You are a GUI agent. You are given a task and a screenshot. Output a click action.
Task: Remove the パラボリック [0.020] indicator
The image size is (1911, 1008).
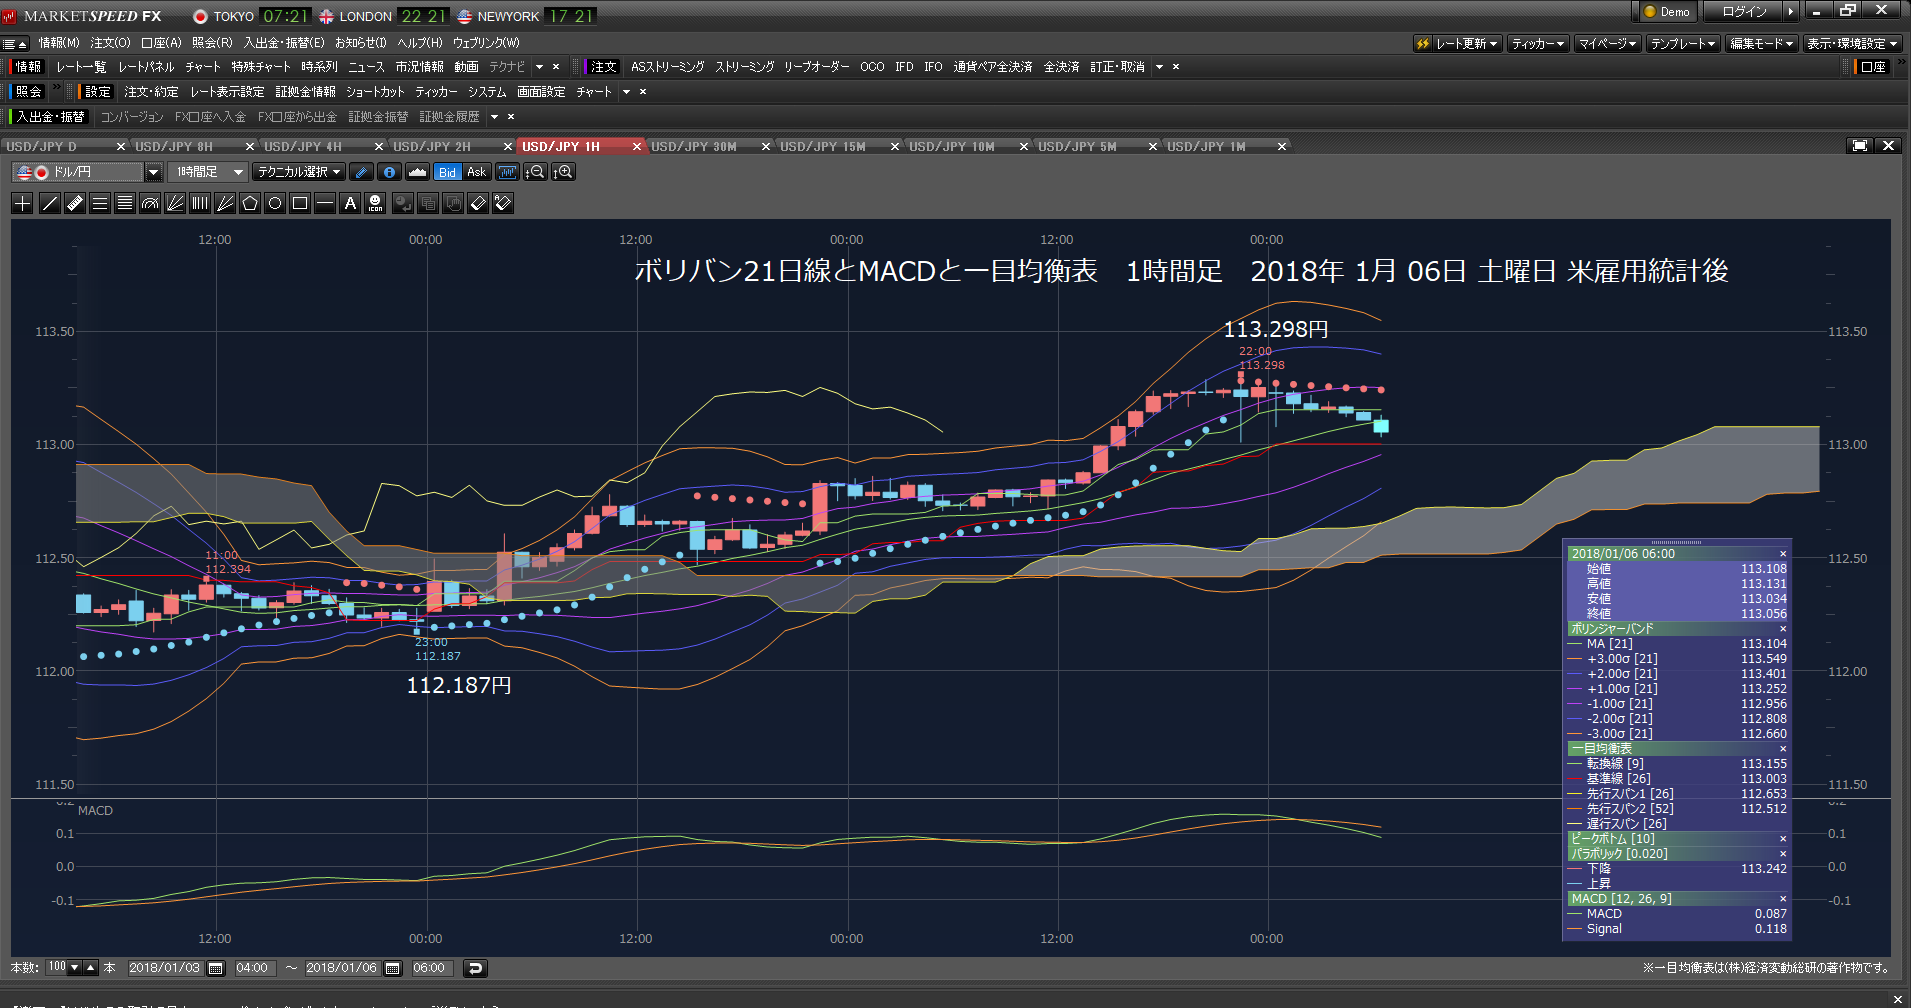tap(1782, 854)
